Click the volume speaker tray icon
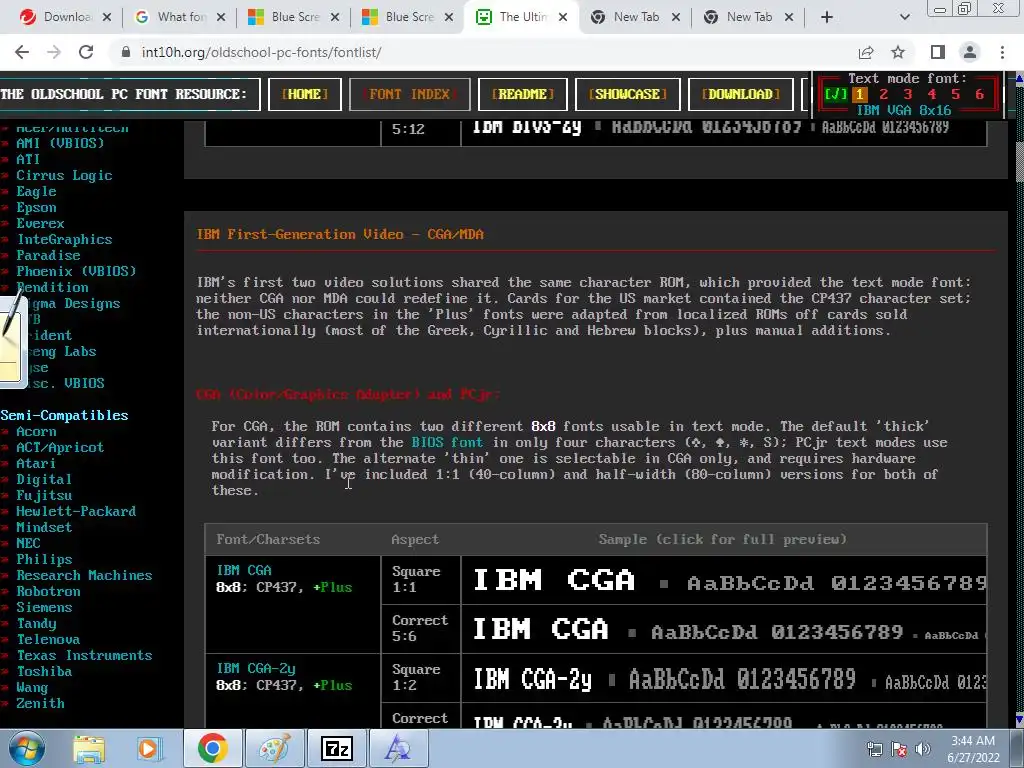 coord(922,750)
